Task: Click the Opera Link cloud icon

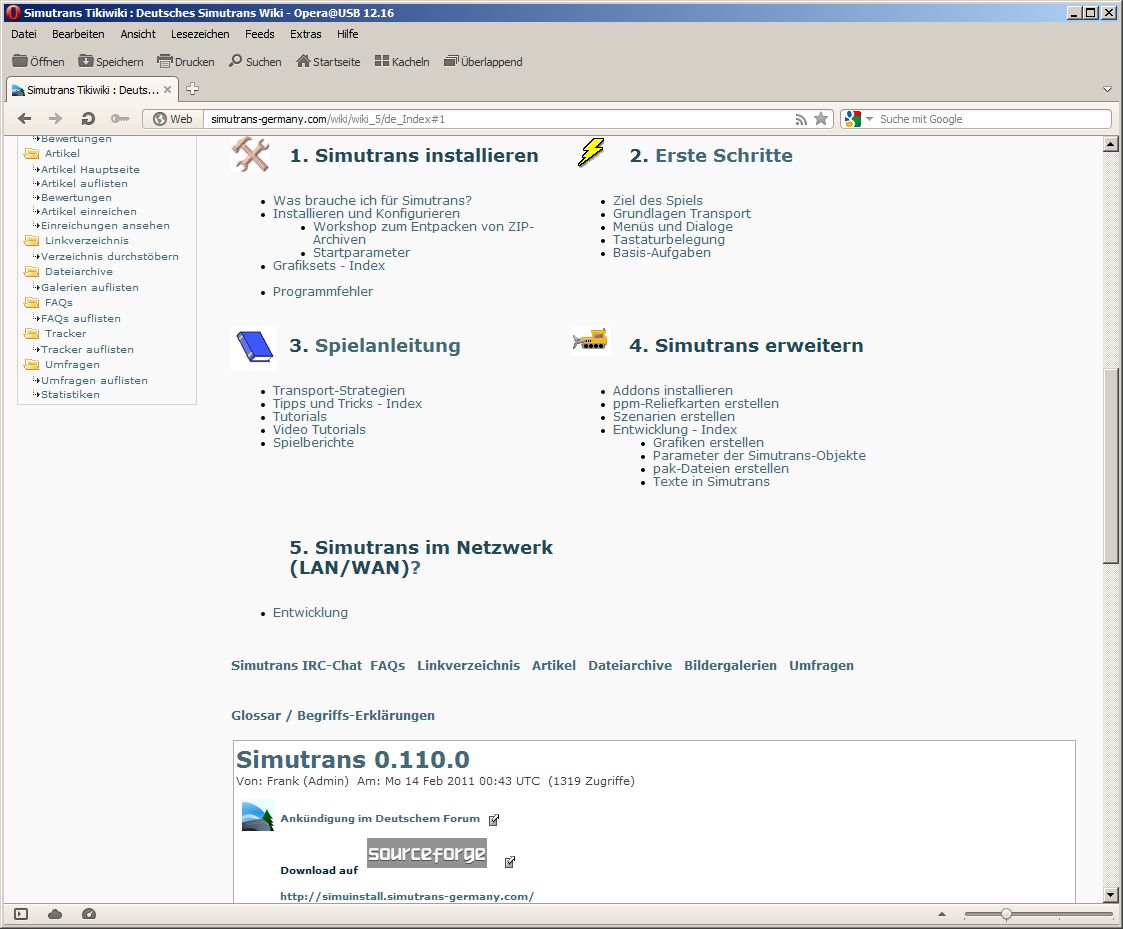Action: click(55, 914)
